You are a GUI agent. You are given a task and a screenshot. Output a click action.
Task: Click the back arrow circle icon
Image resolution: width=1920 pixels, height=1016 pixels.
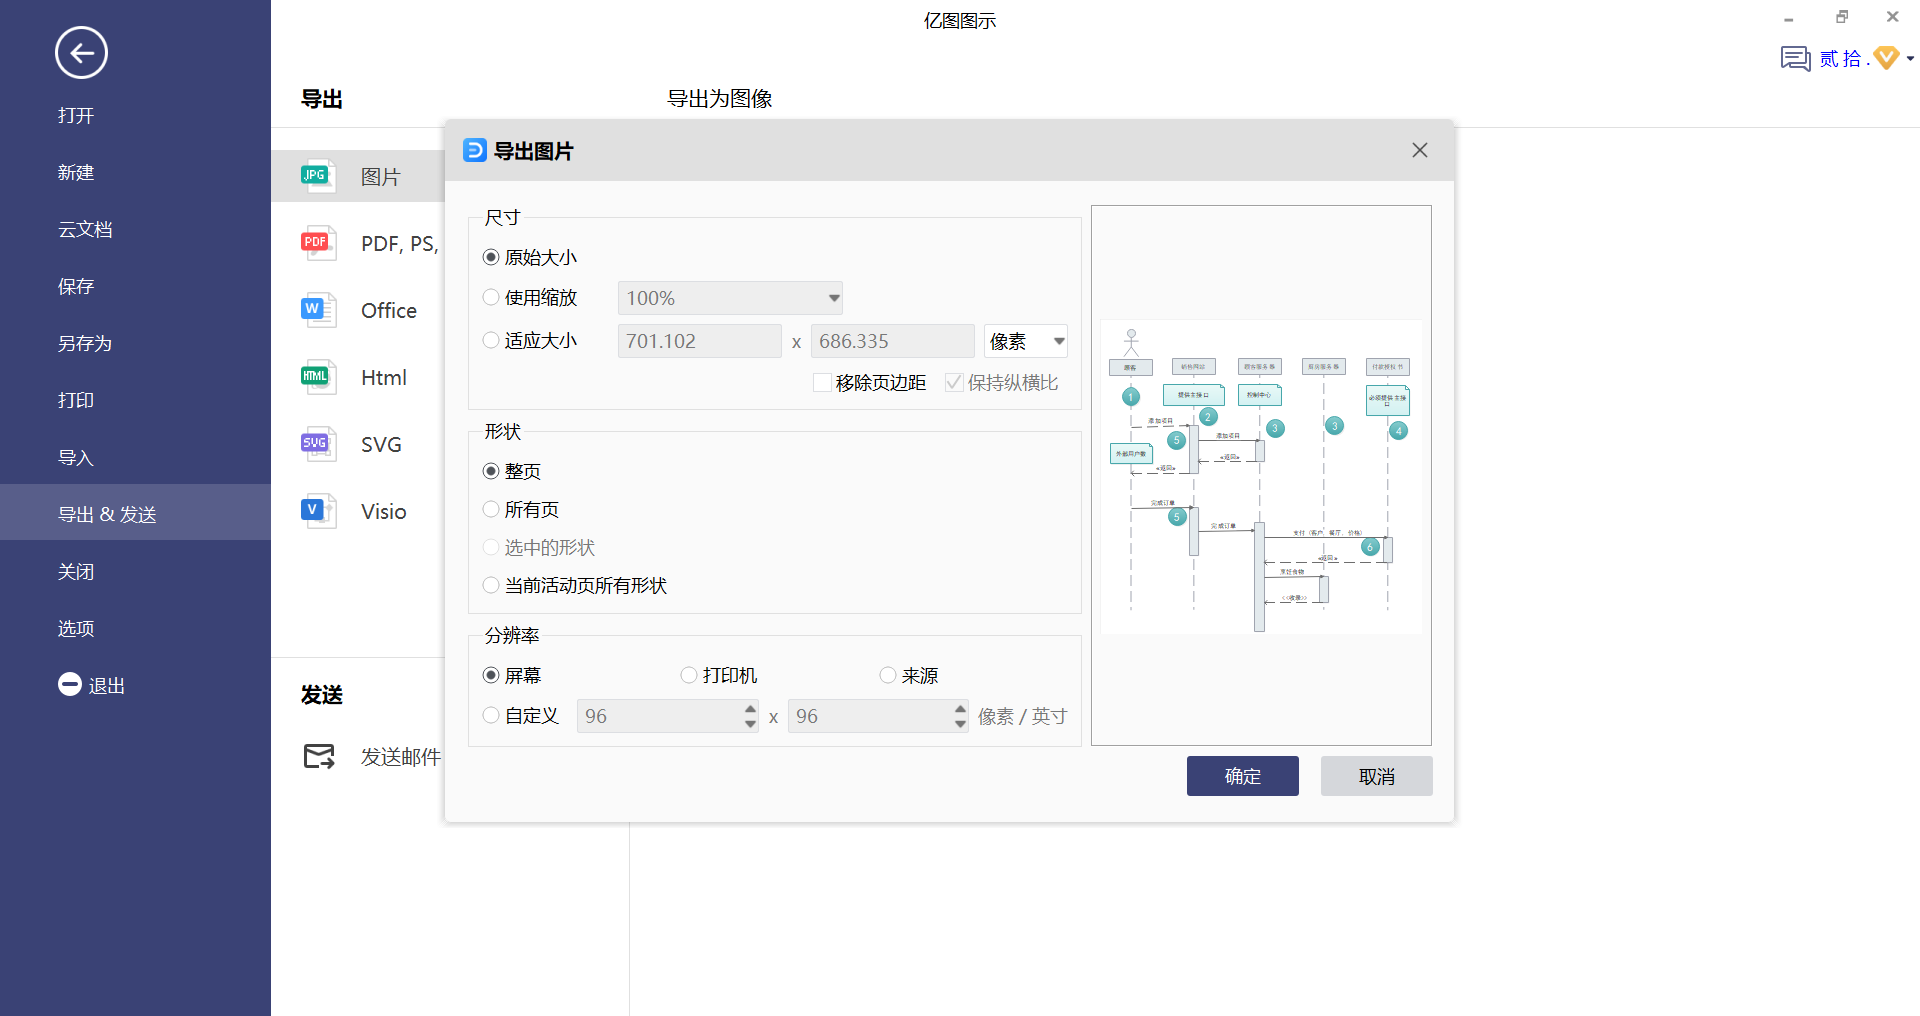[x=81, y=53]
